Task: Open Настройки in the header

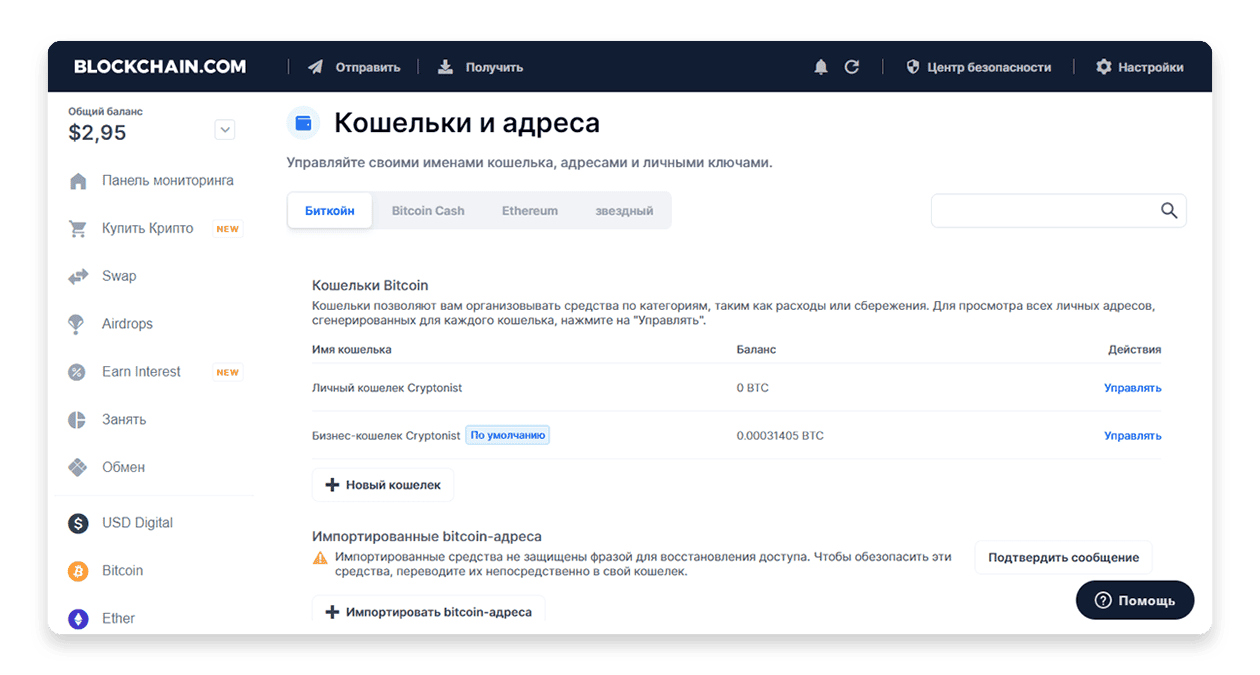Action: coord(1151,67)
